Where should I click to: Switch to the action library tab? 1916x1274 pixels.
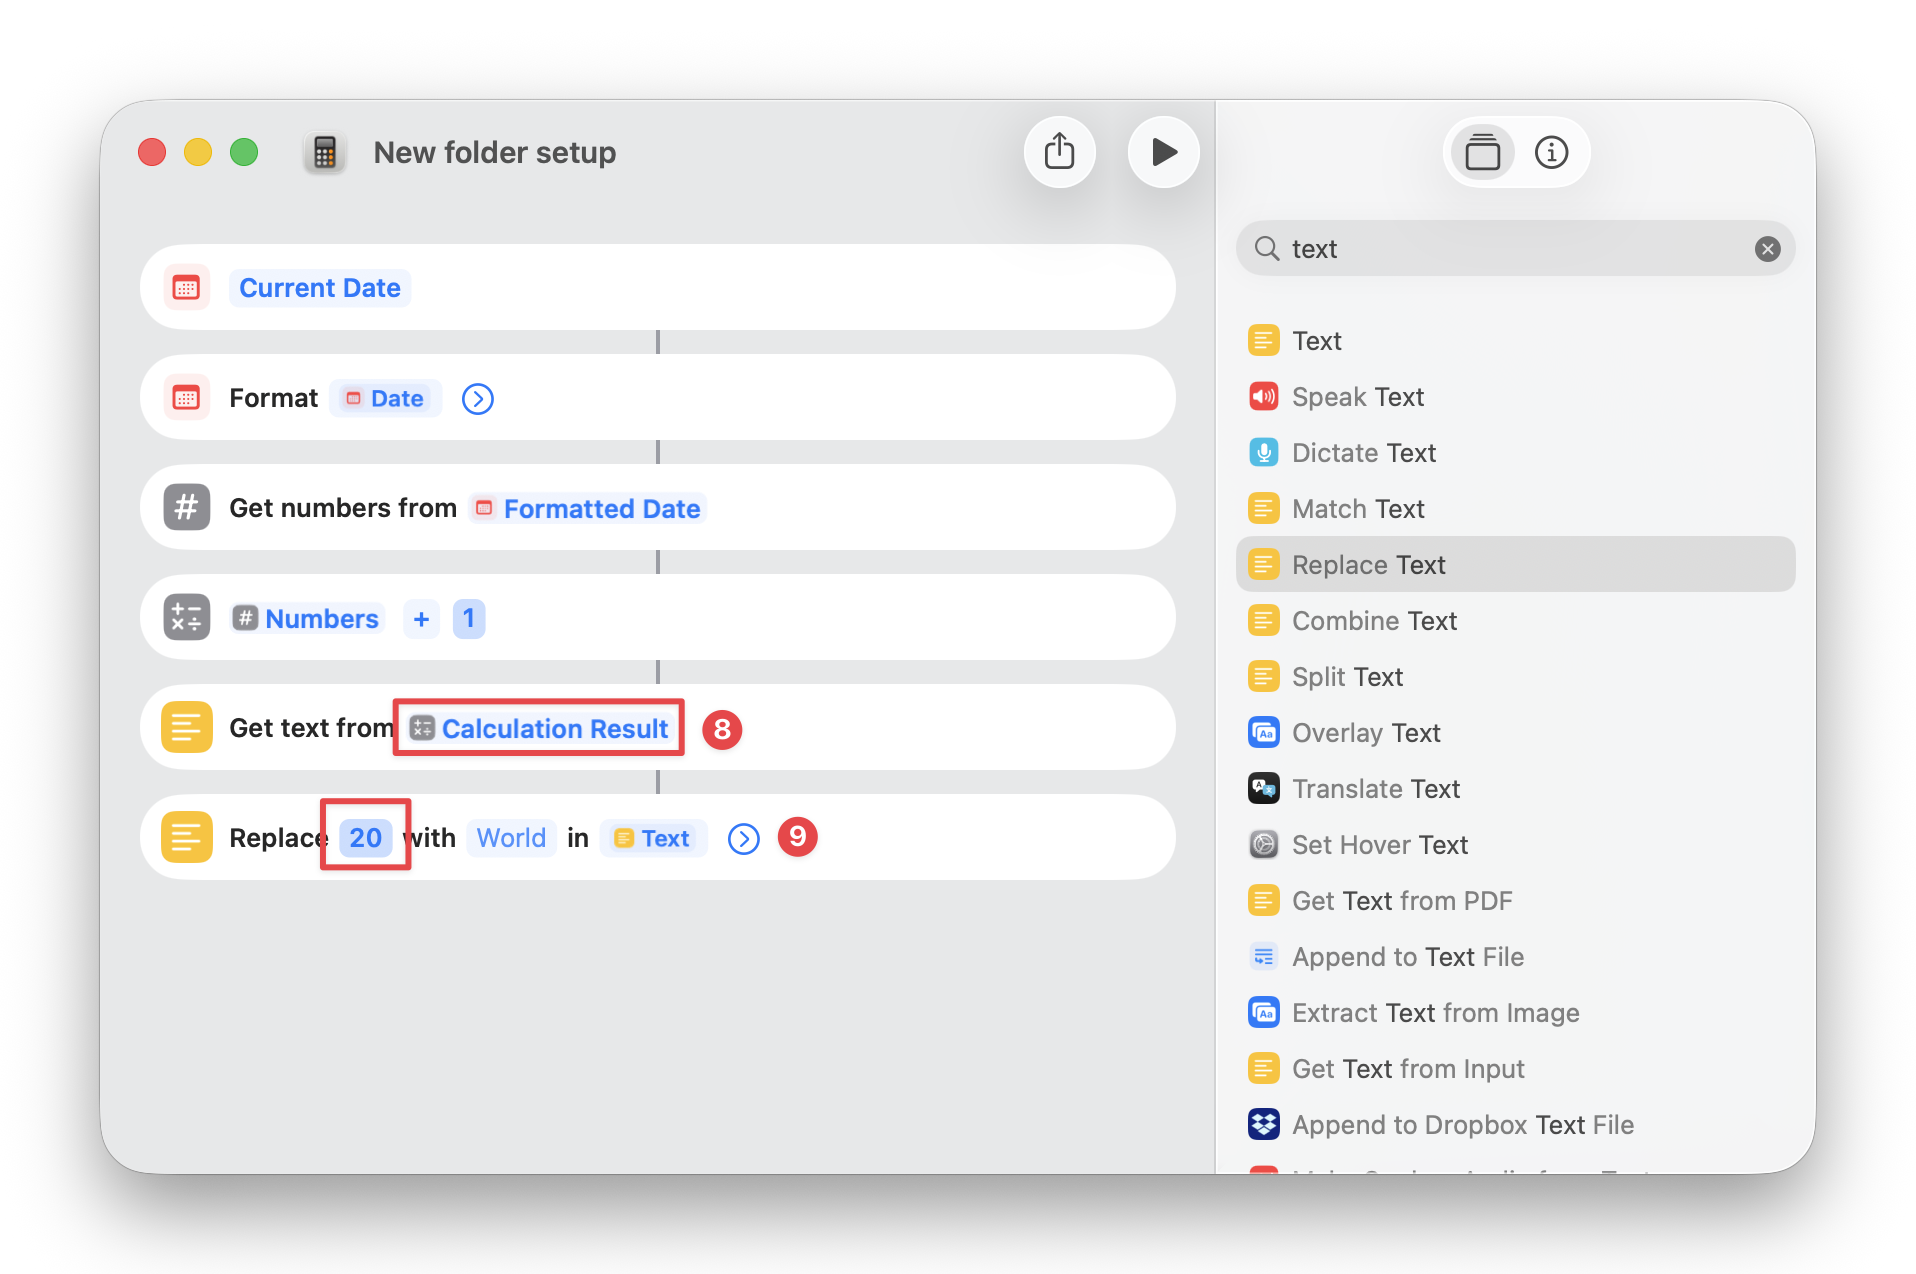(1482, 152)
